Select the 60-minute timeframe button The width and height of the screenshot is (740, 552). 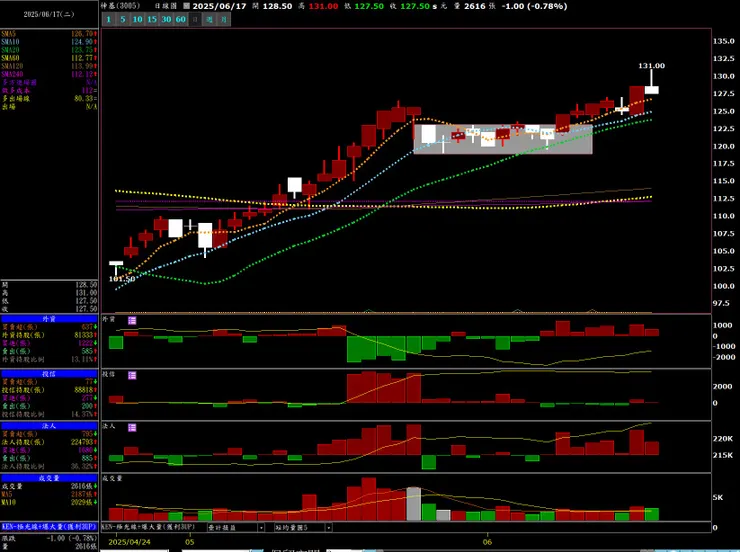click(x=181, y=19)
